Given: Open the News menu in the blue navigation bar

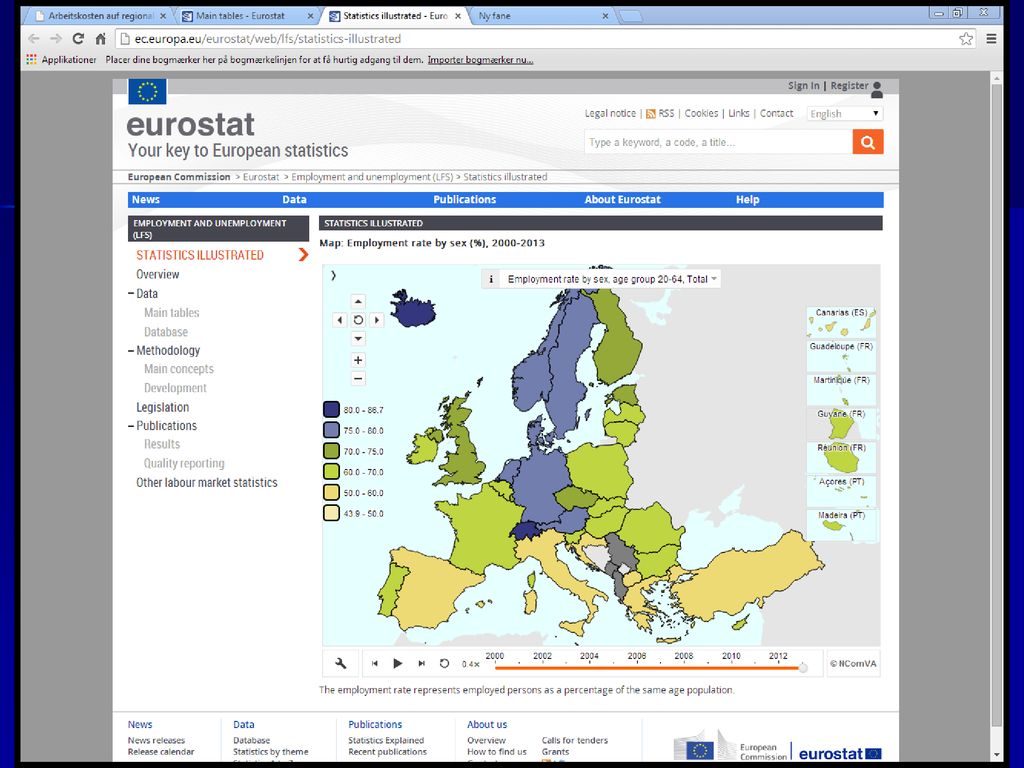Looking at the screenshot, I should [x=146, y=200].
